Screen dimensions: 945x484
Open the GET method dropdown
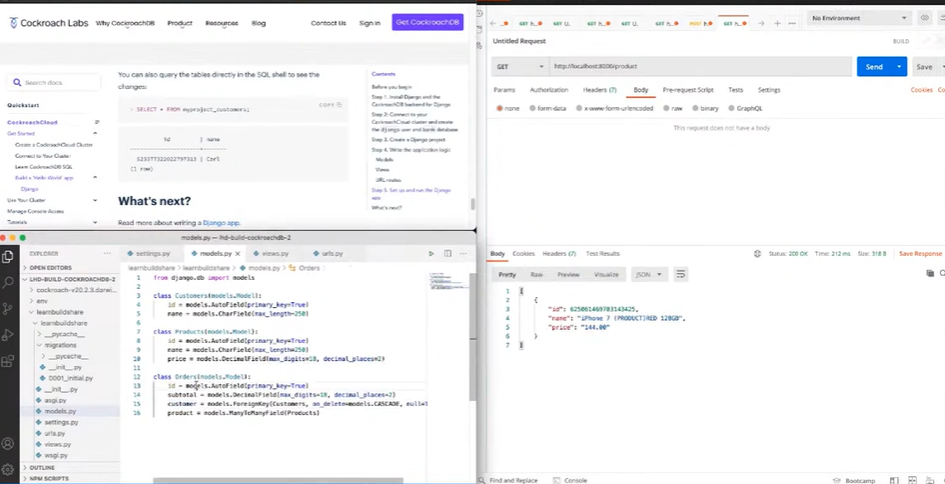(x=520, y=66)
